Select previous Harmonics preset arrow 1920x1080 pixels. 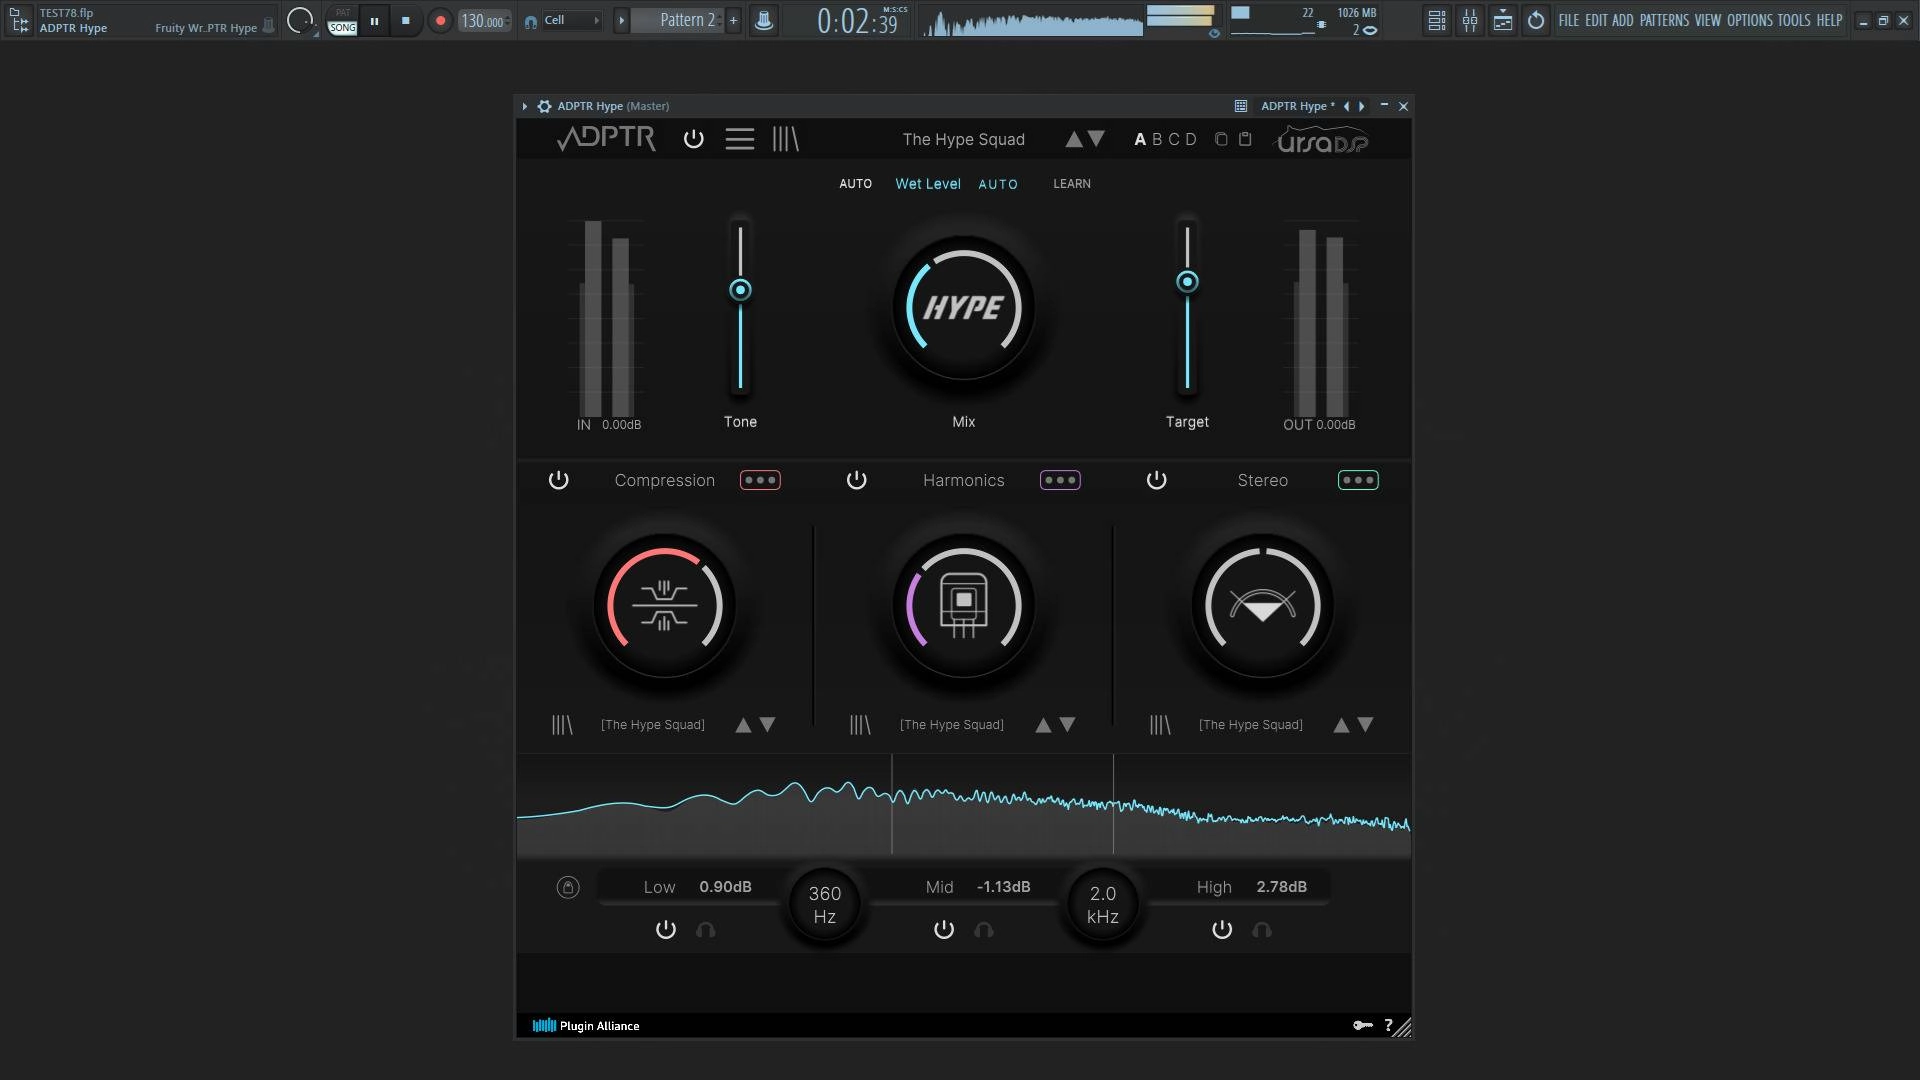click(1043, 725)
